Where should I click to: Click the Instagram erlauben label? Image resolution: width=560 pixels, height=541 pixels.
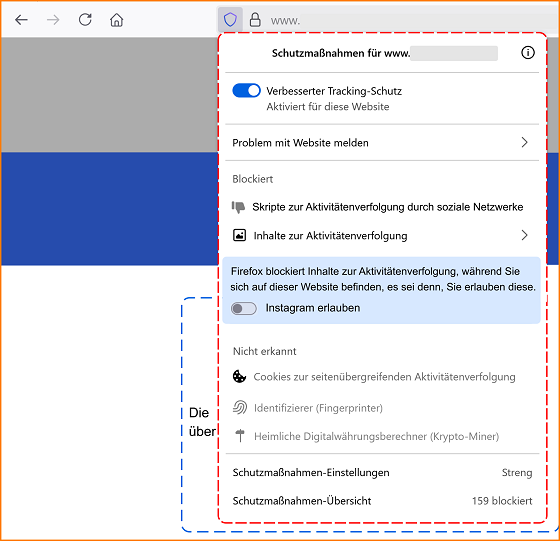(x=313, y=308)
